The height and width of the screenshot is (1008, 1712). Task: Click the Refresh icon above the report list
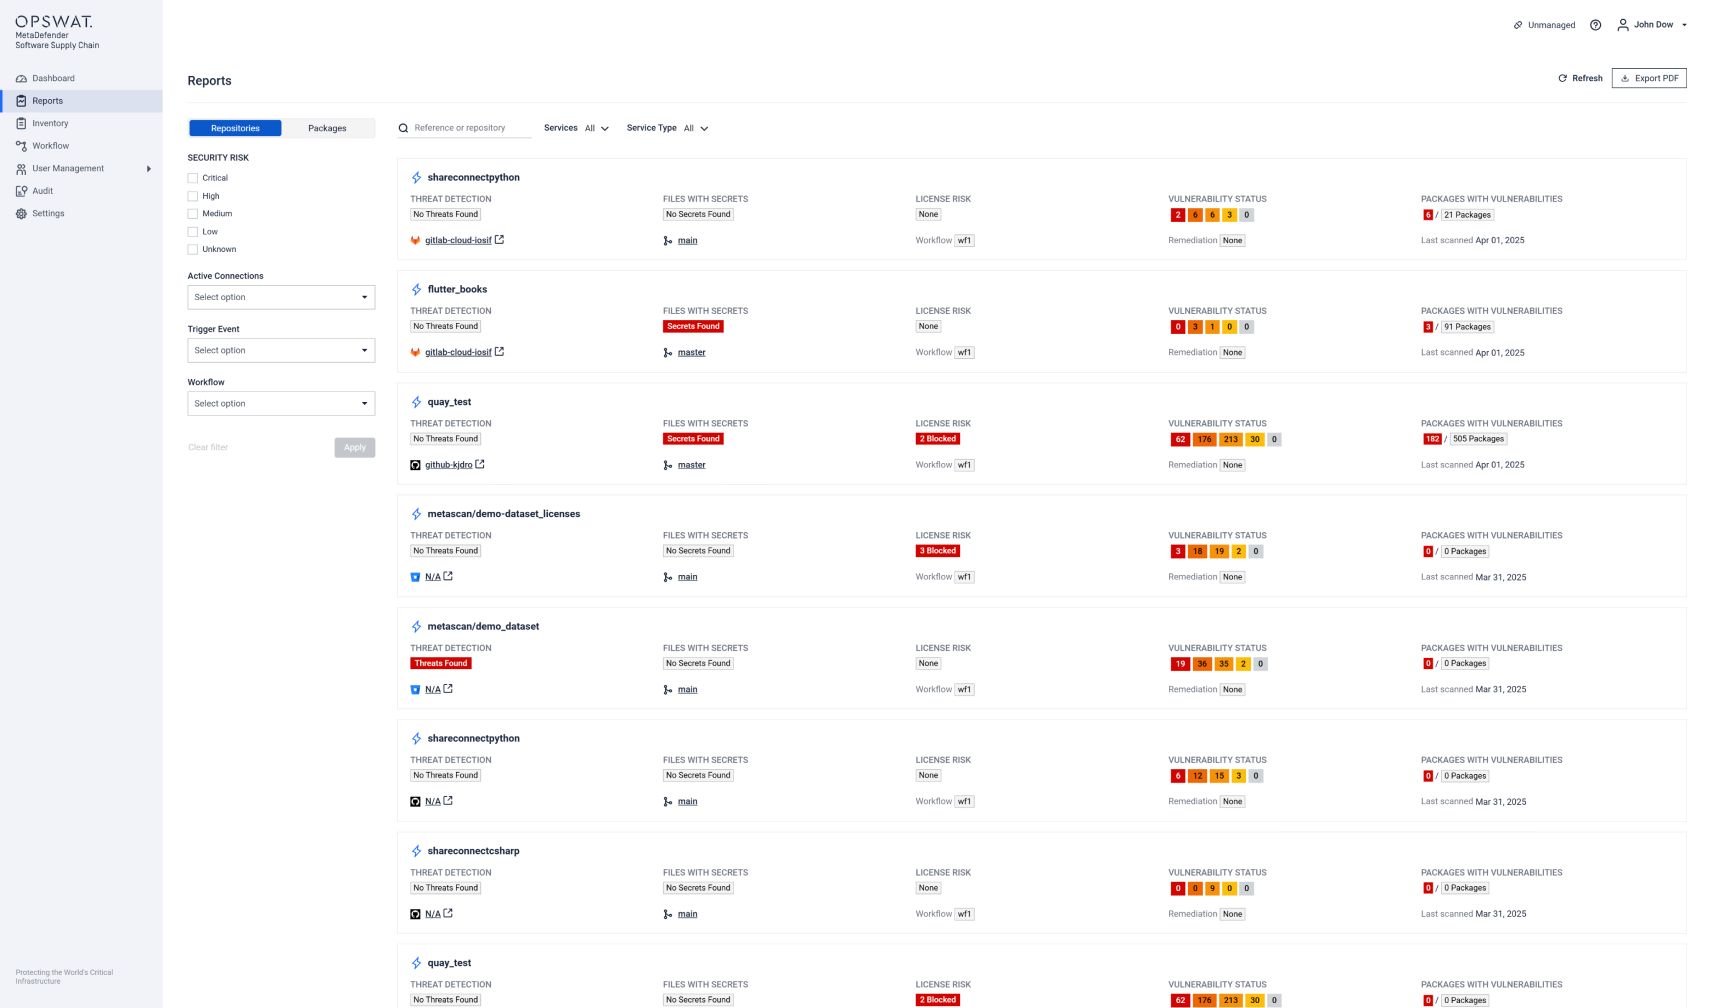point(1562,78)
